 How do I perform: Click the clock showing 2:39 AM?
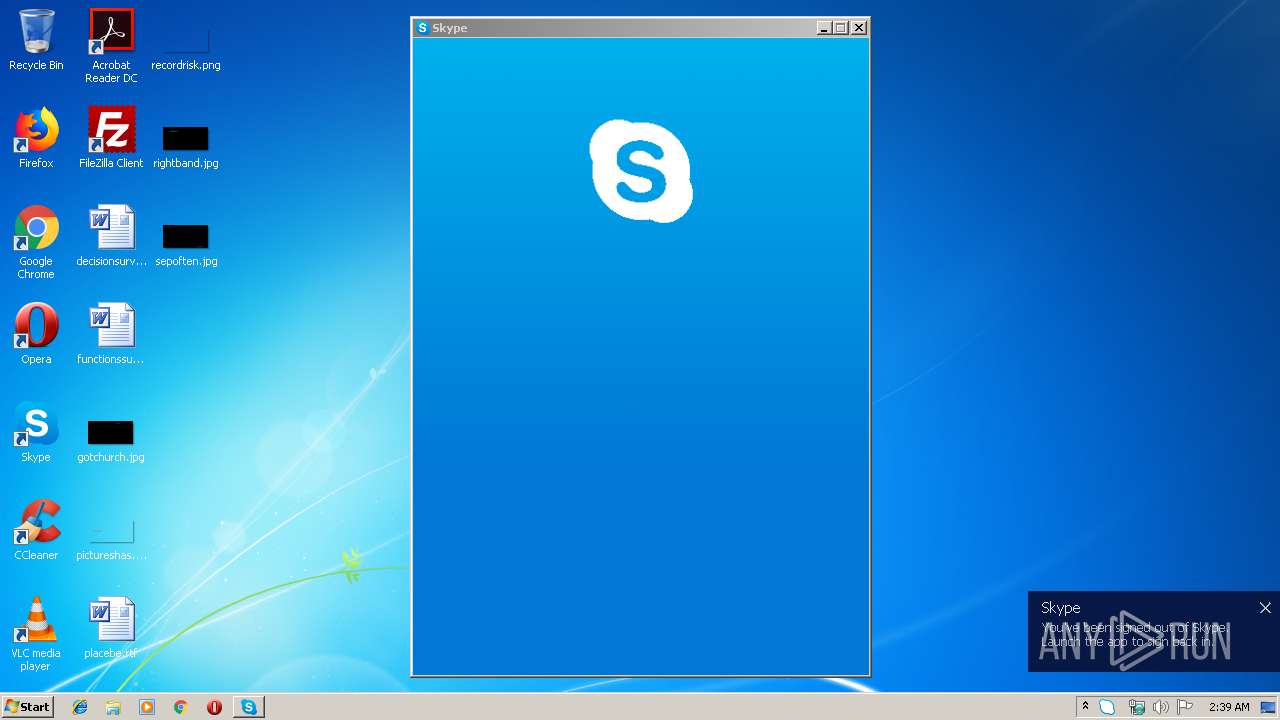coord(1229,707)
